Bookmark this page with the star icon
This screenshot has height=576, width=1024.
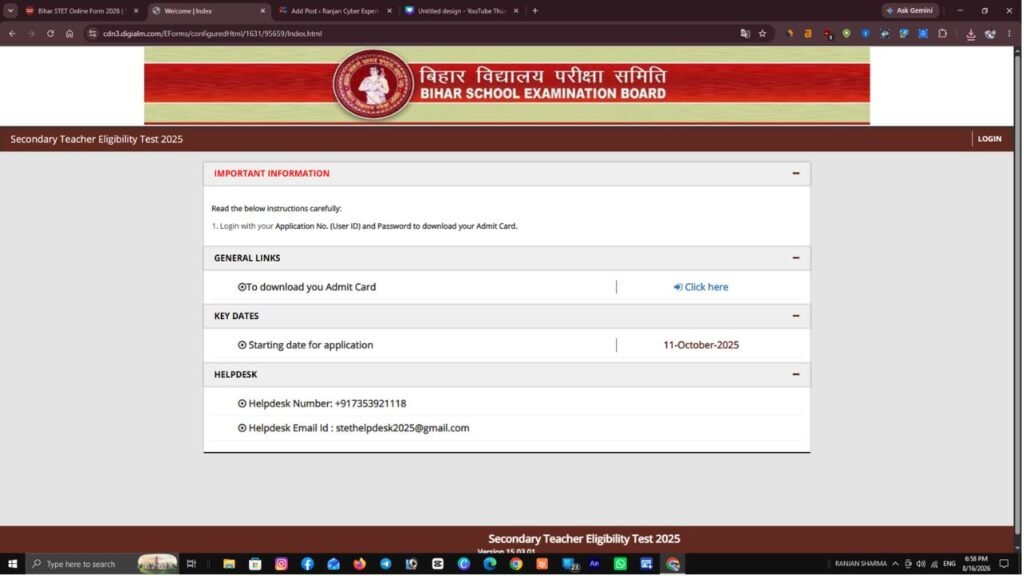[762, 33]
